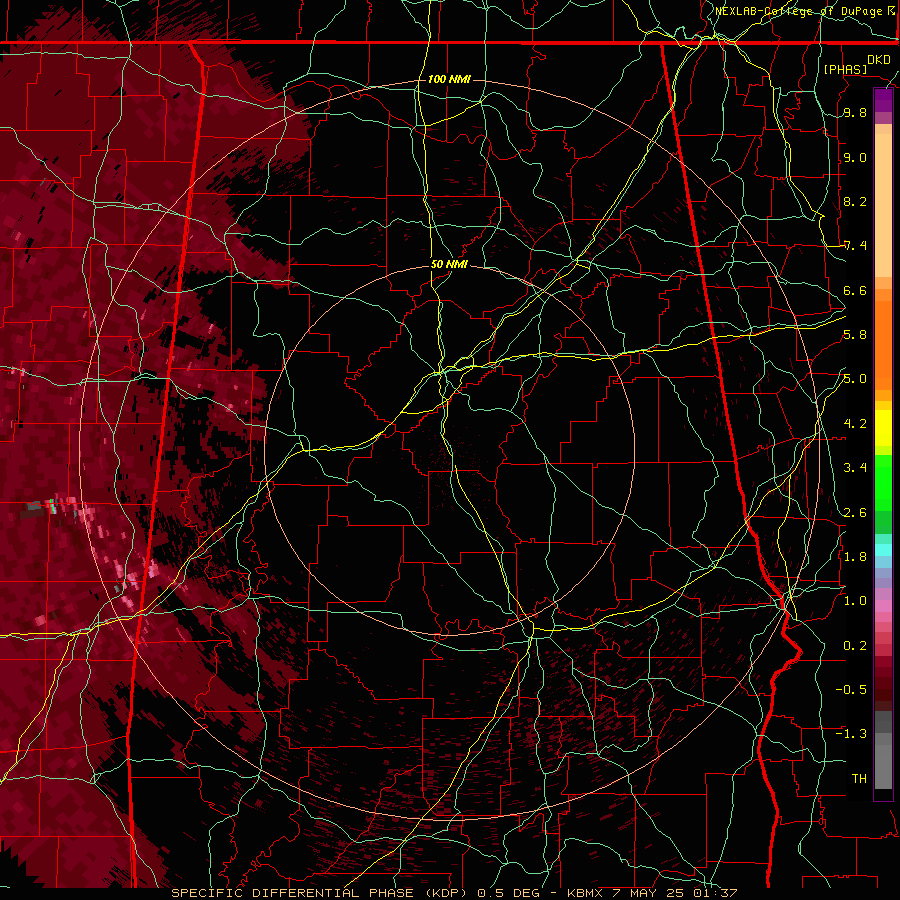Image resolution: width=900 pixels, height=900 pixels.
Task: Click the 3.4 legend value
Action: point(855,468)
